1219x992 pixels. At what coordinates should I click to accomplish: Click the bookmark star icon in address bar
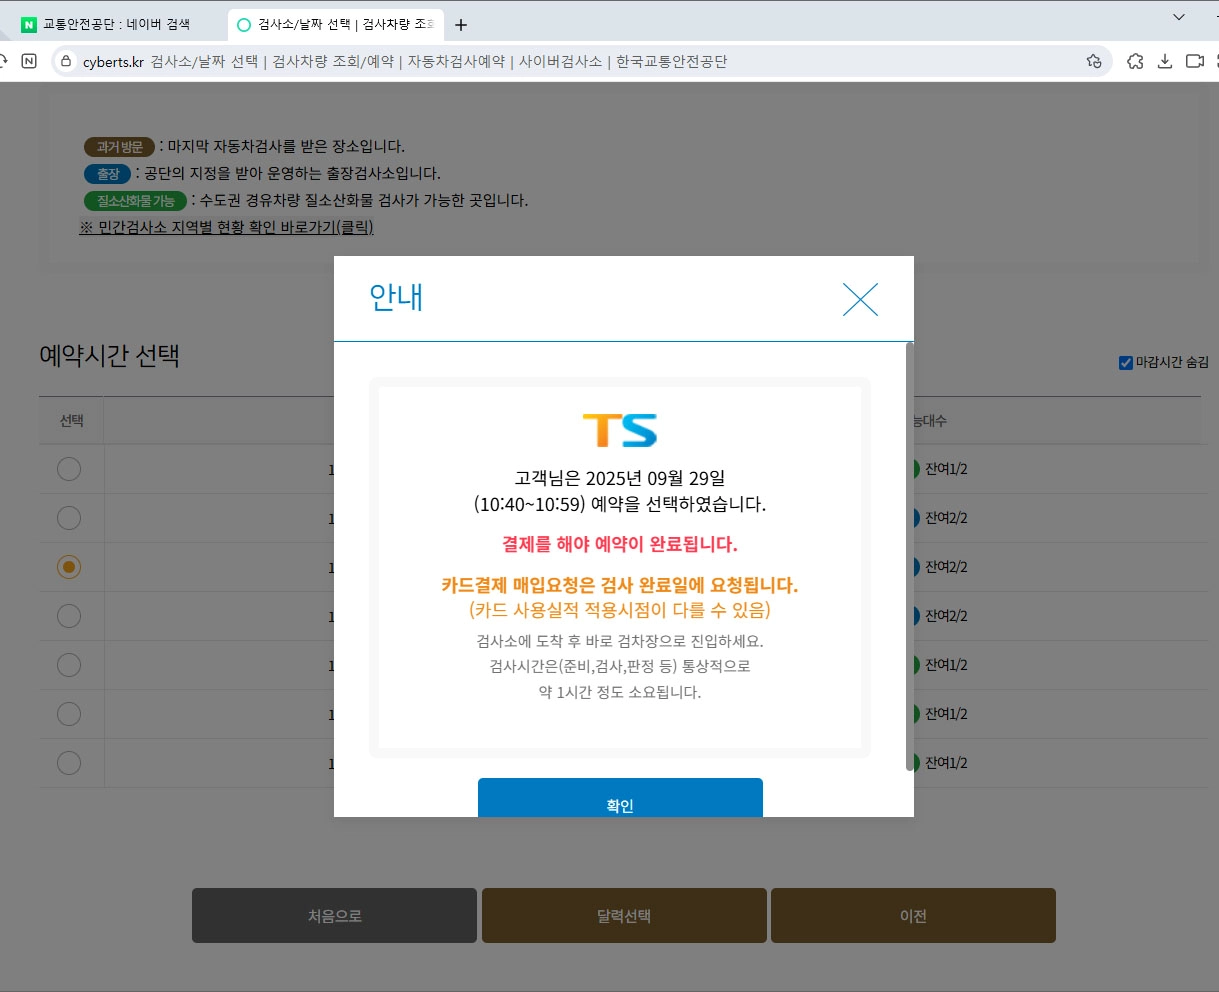pyautogui.click(x=1094, y=61)
